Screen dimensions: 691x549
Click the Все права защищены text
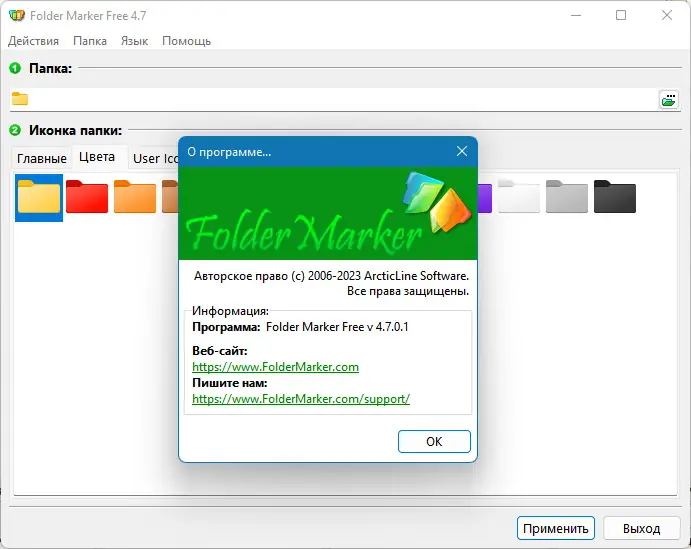click(x=408, y=291)
